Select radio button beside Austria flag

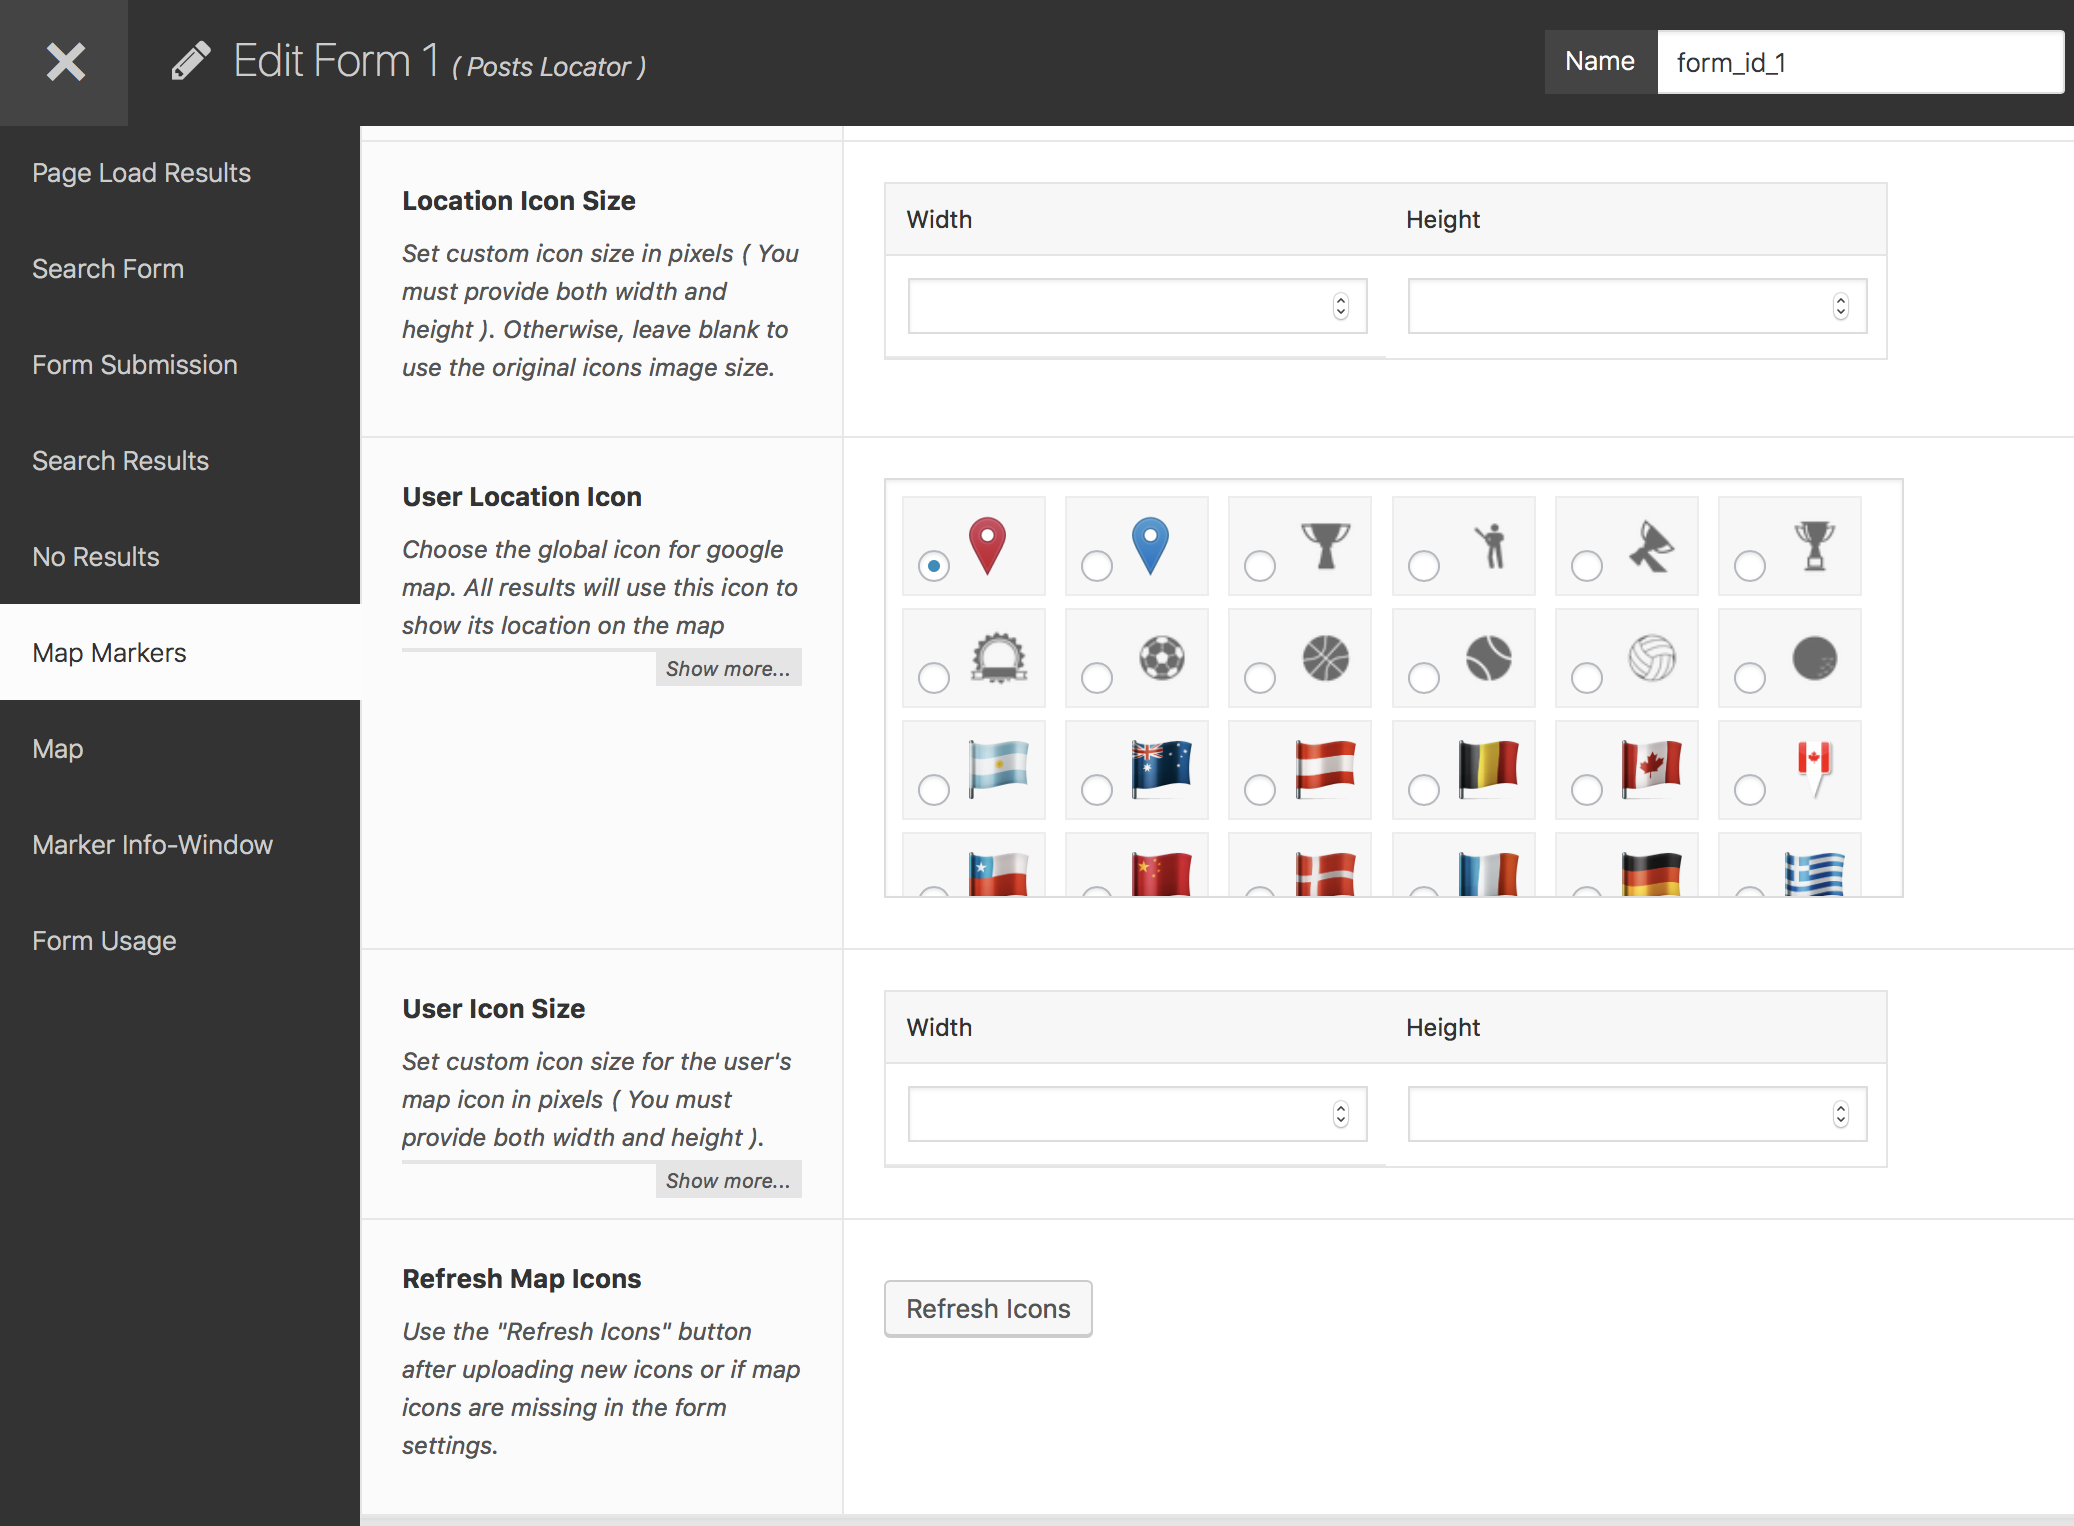(1260, 790)
